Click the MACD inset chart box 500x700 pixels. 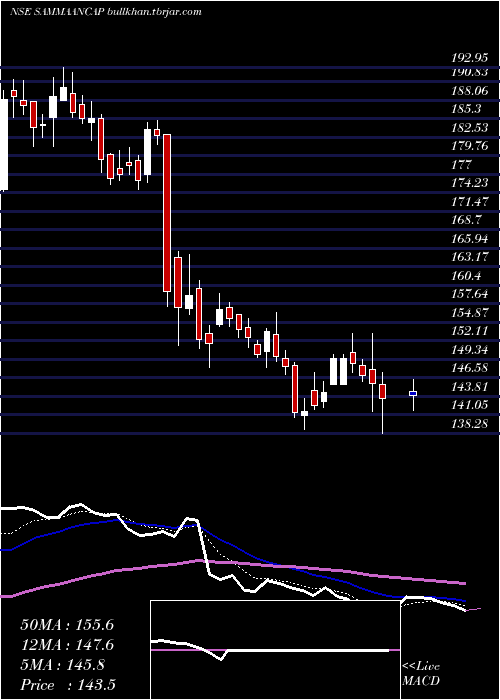(x=275, y=650)
